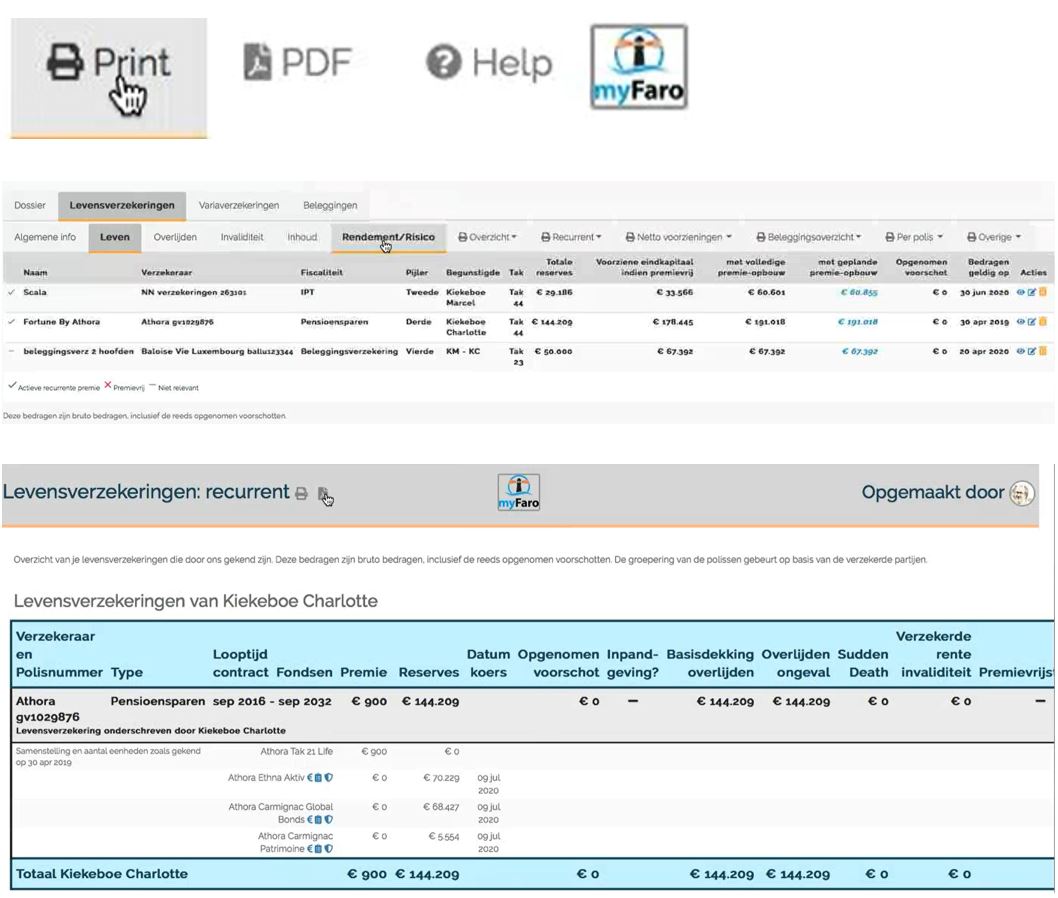The height and width of the screenshot is (898, 1058).
Task: Open the Netto voorzieningen dropdown
Action: pyautogui.click(x=678, y=237)
